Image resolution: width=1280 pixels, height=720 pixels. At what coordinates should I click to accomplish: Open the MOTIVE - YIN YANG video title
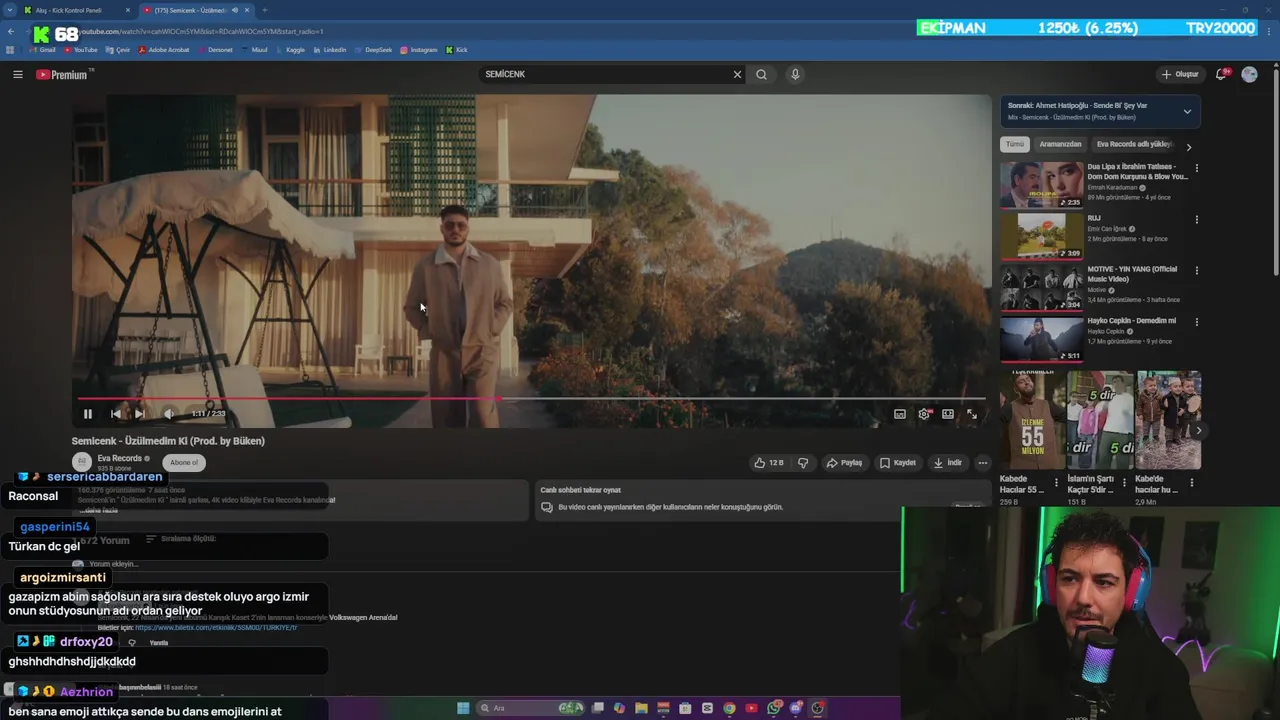click(x=1132, y=273)
